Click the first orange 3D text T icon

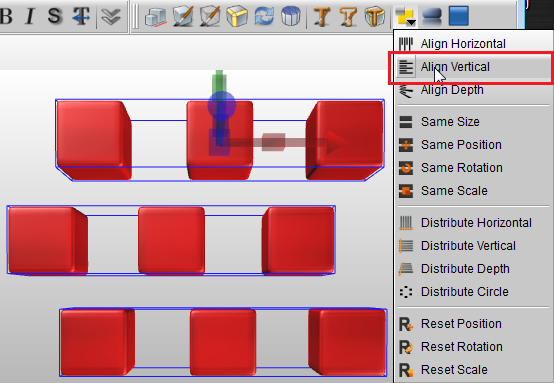coord(322,16)
